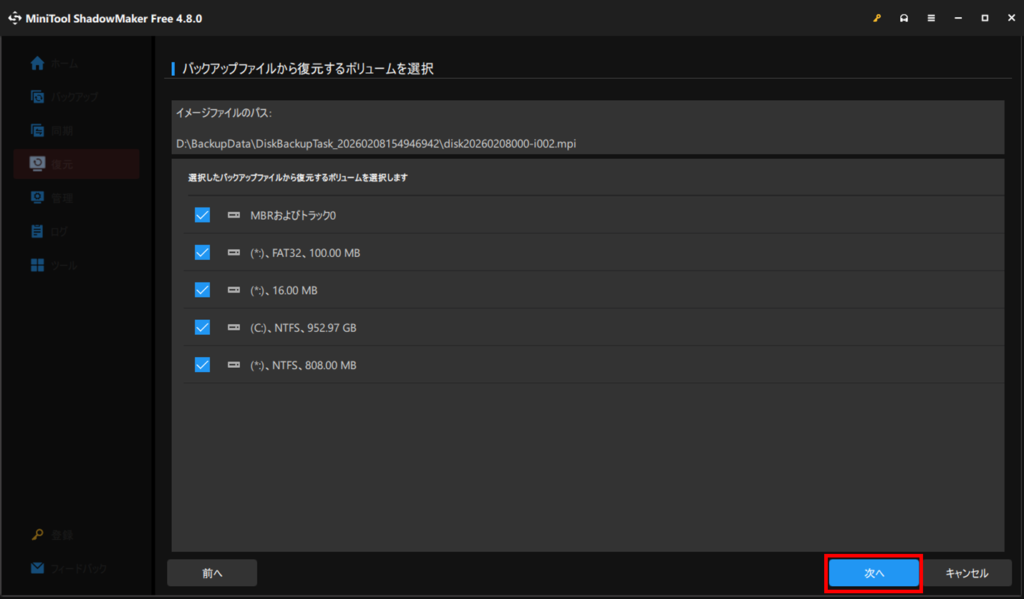Click the Manage (管理) monitor icon
1024x599 pixels.
[38, 198]
